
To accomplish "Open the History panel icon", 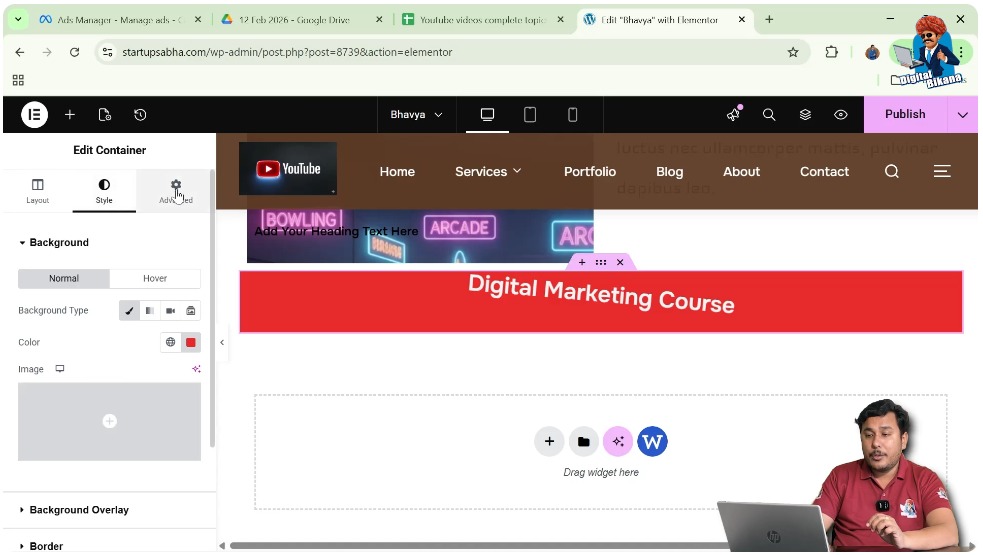I will pos(140,115).
